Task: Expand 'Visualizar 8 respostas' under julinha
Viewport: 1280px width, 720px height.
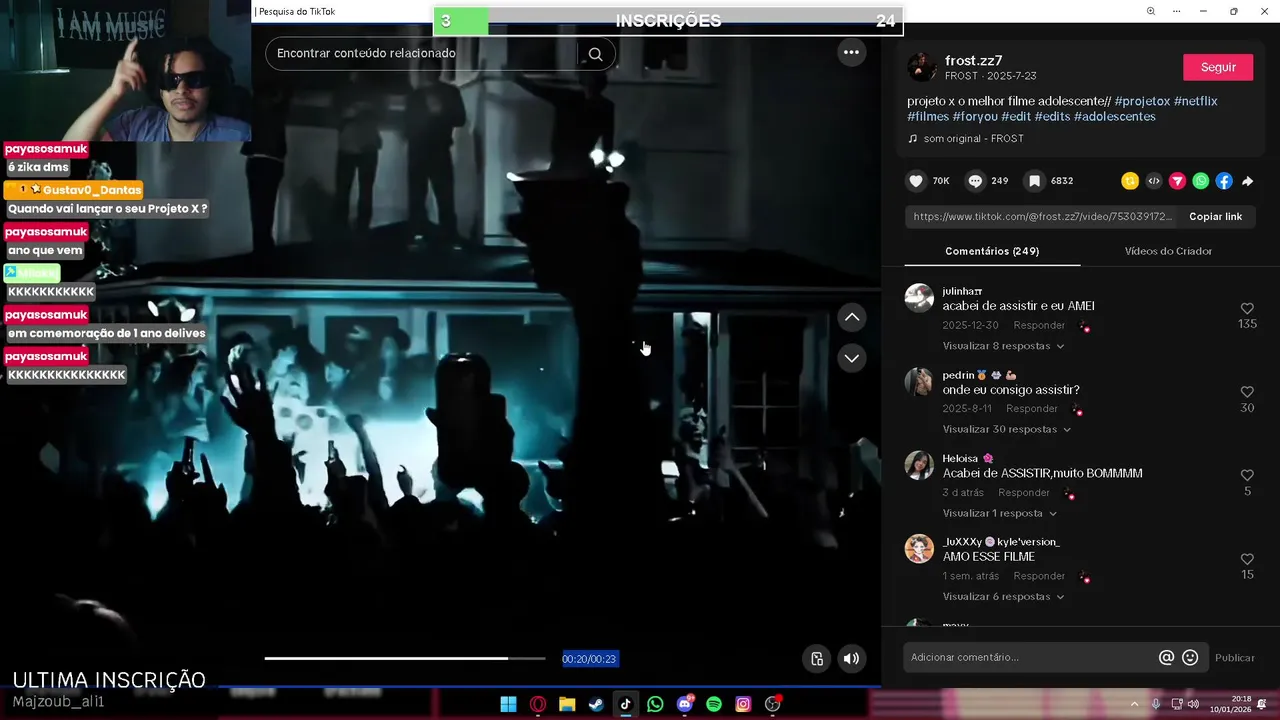Action: (1003, 346)
